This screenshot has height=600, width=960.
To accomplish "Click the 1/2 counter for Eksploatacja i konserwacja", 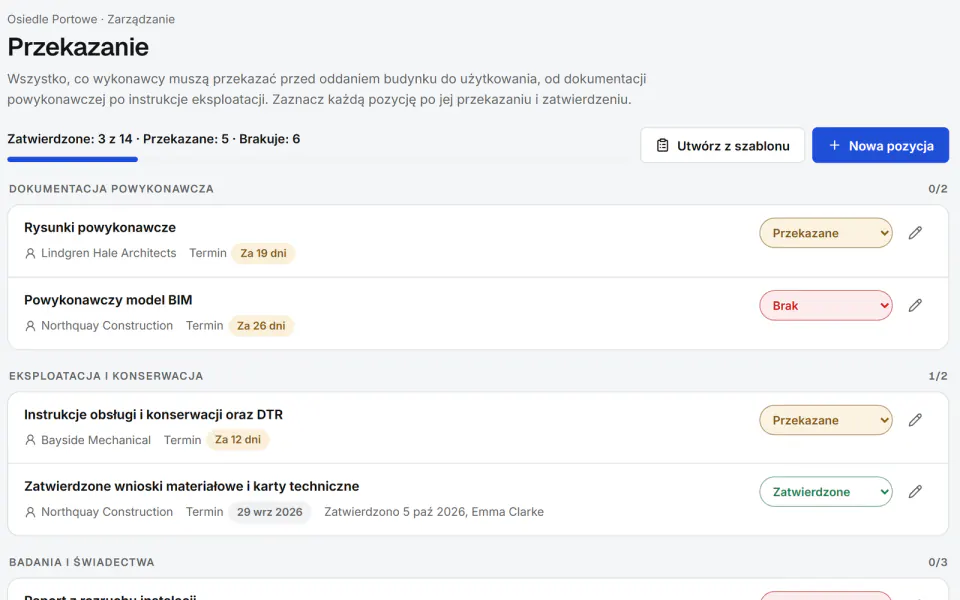I will [938, 376].
